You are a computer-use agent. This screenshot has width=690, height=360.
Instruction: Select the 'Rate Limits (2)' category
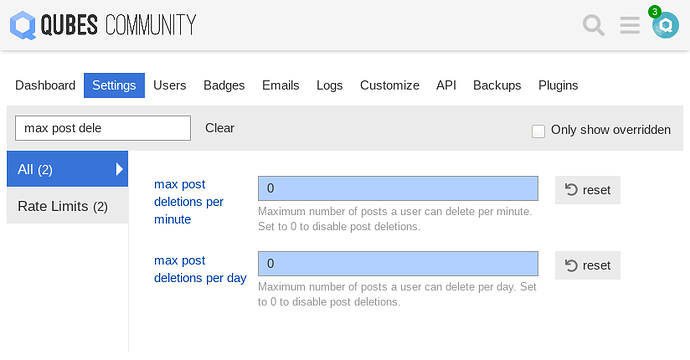(67, 206)
